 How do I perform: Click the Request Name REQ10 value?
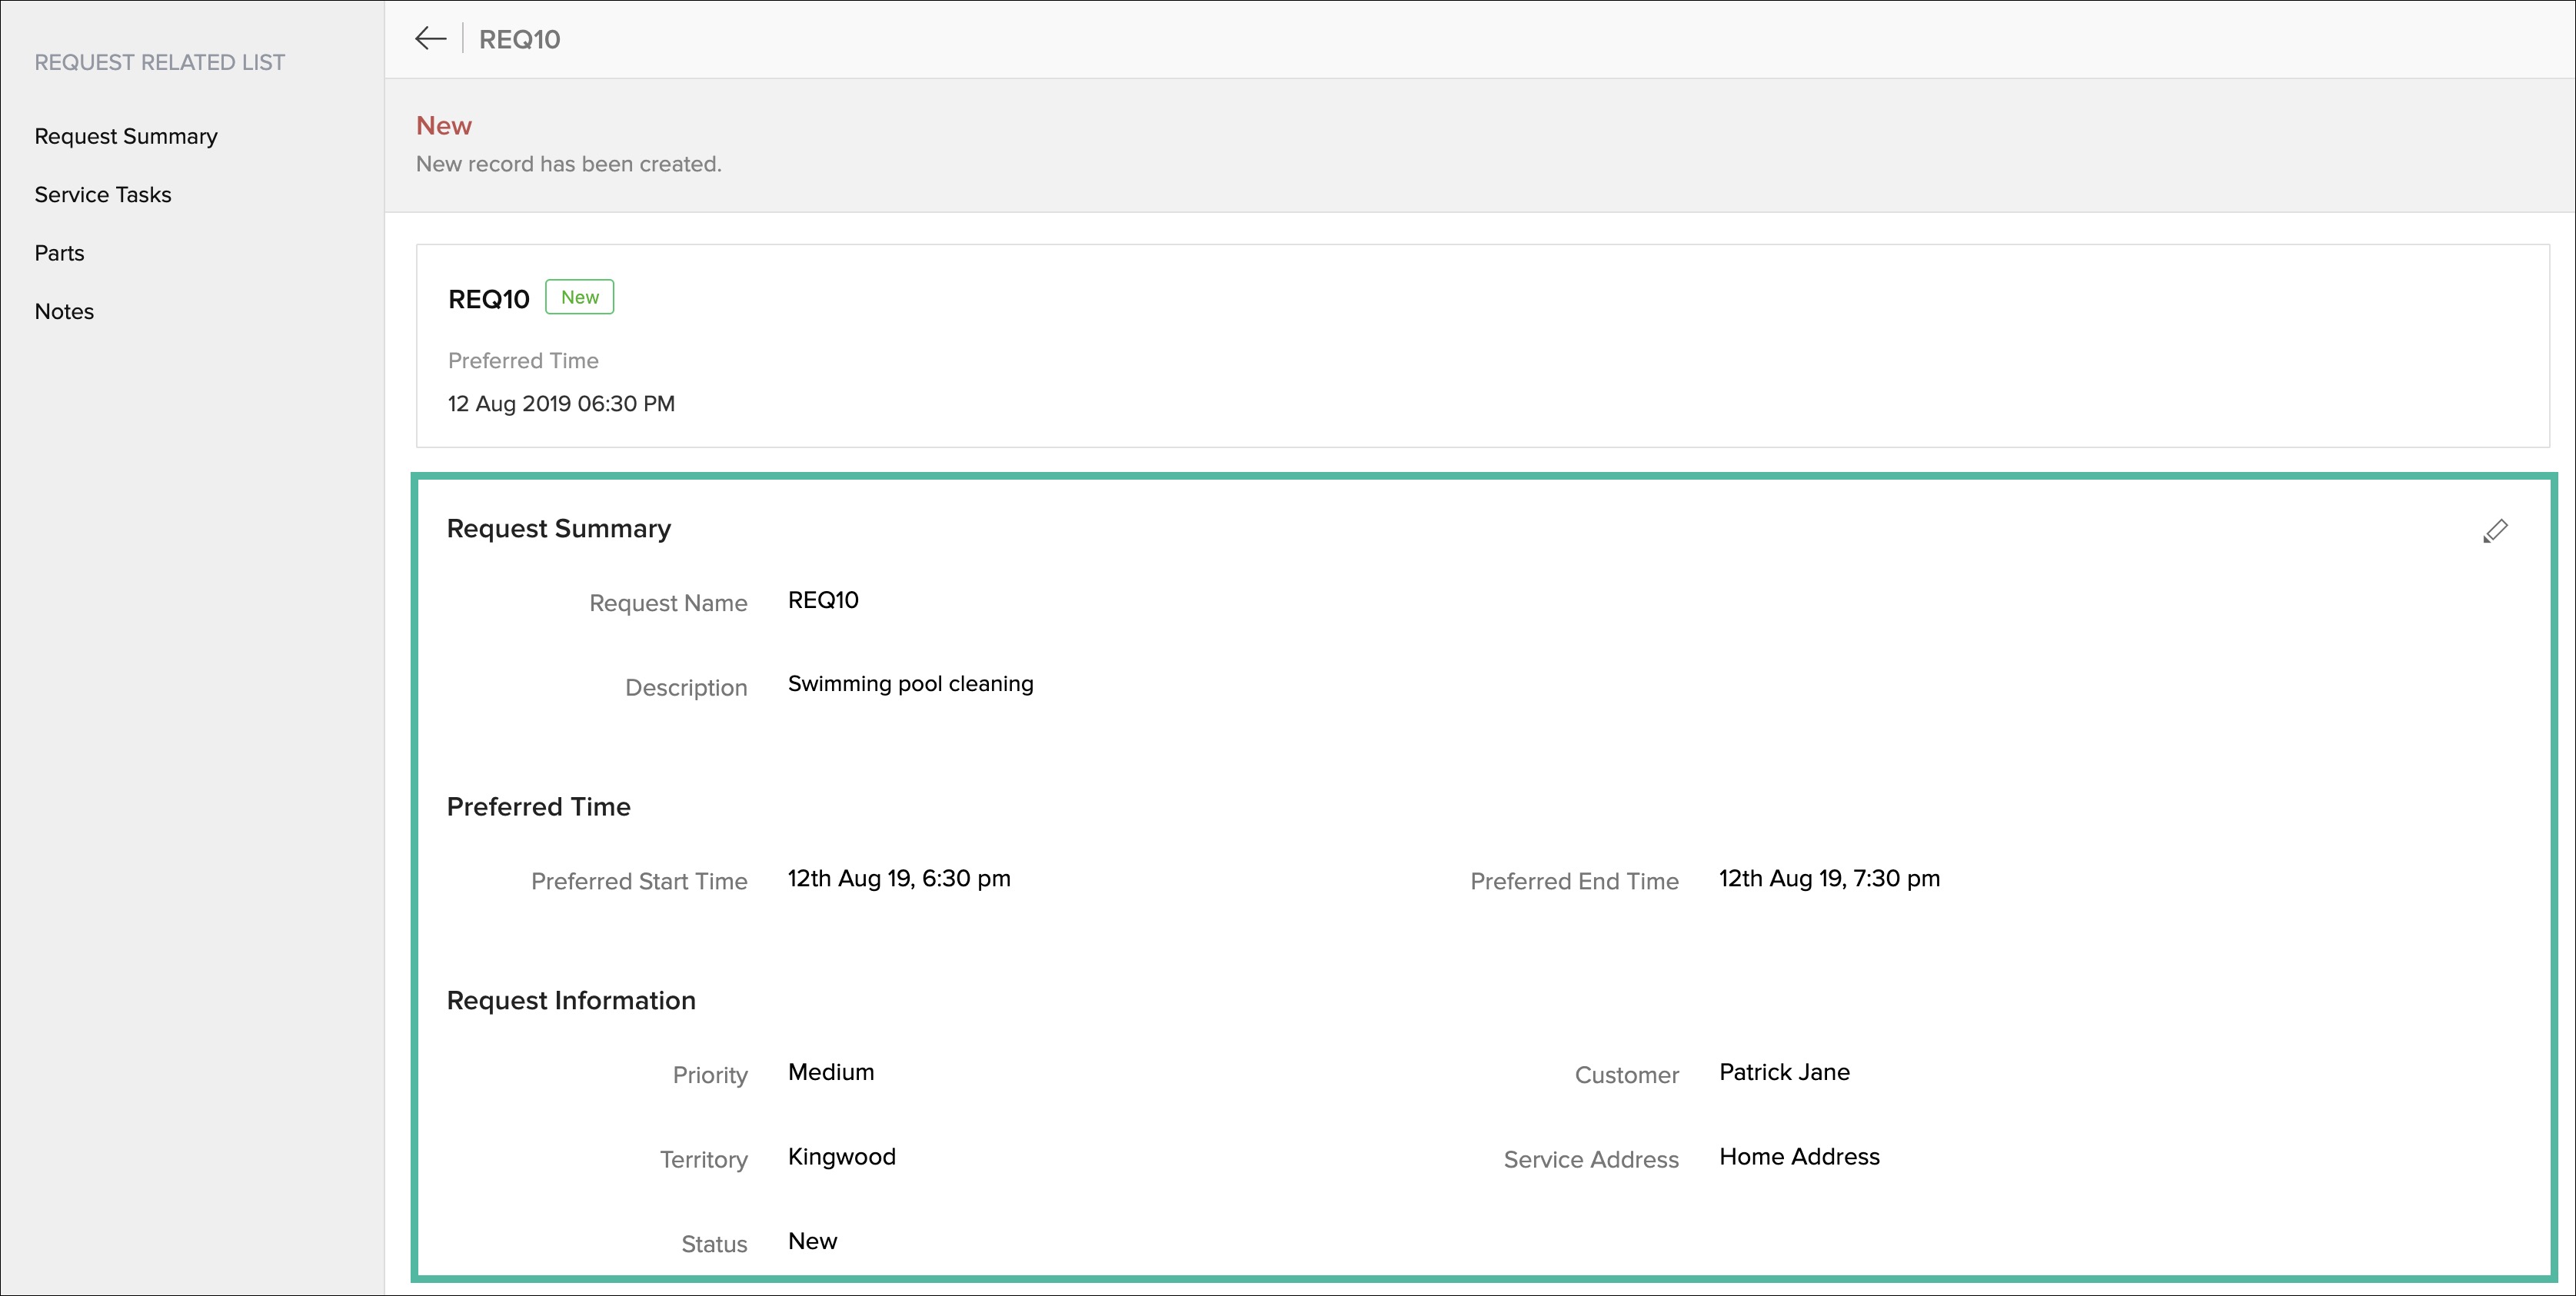823,600
